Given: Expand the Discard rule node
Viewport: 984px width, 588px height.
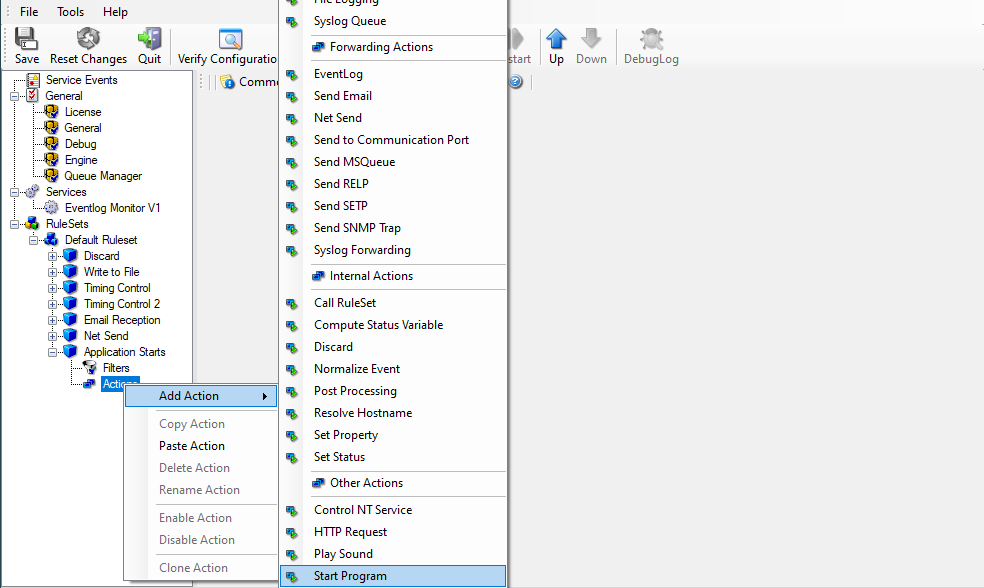Looking at the screenshot, I should [53, 256].
